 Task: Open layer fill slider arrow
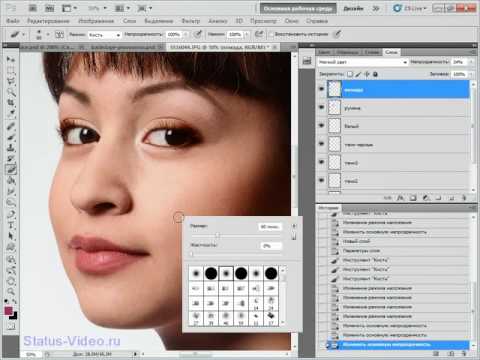pyautogui.click(x=471, y=74)
